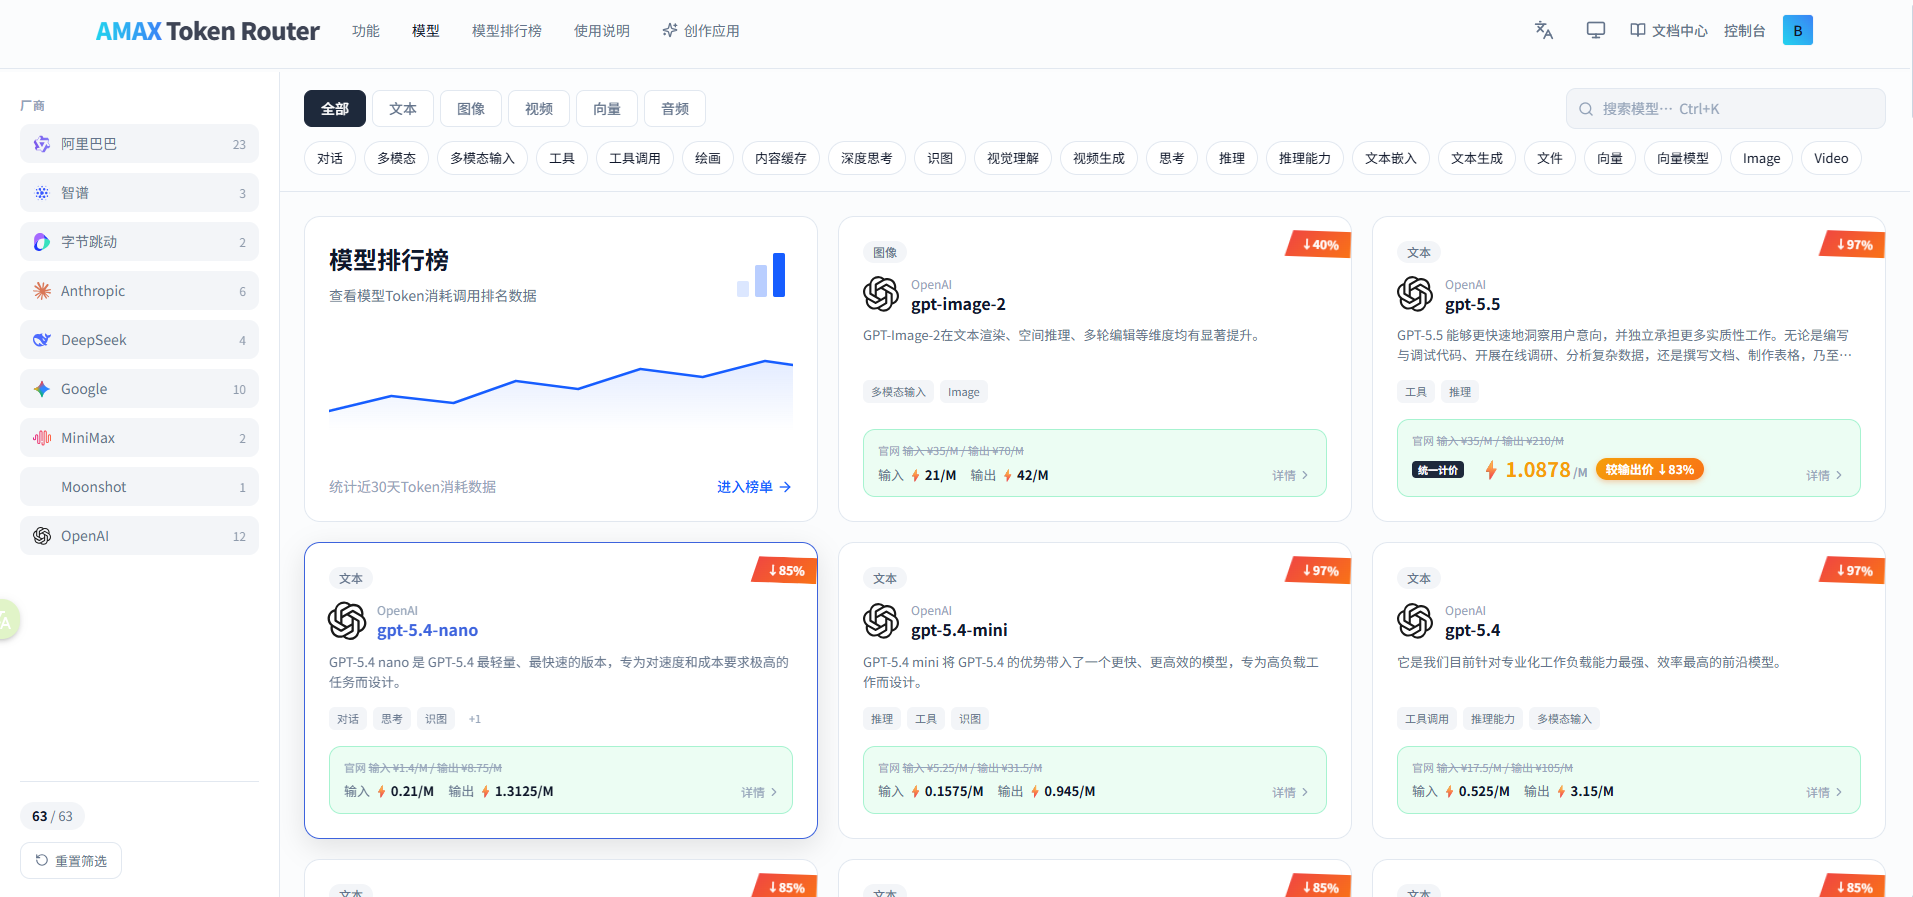Select the 音频 category tab
Screen dimensions: 1913x897
tap(675, 109)
